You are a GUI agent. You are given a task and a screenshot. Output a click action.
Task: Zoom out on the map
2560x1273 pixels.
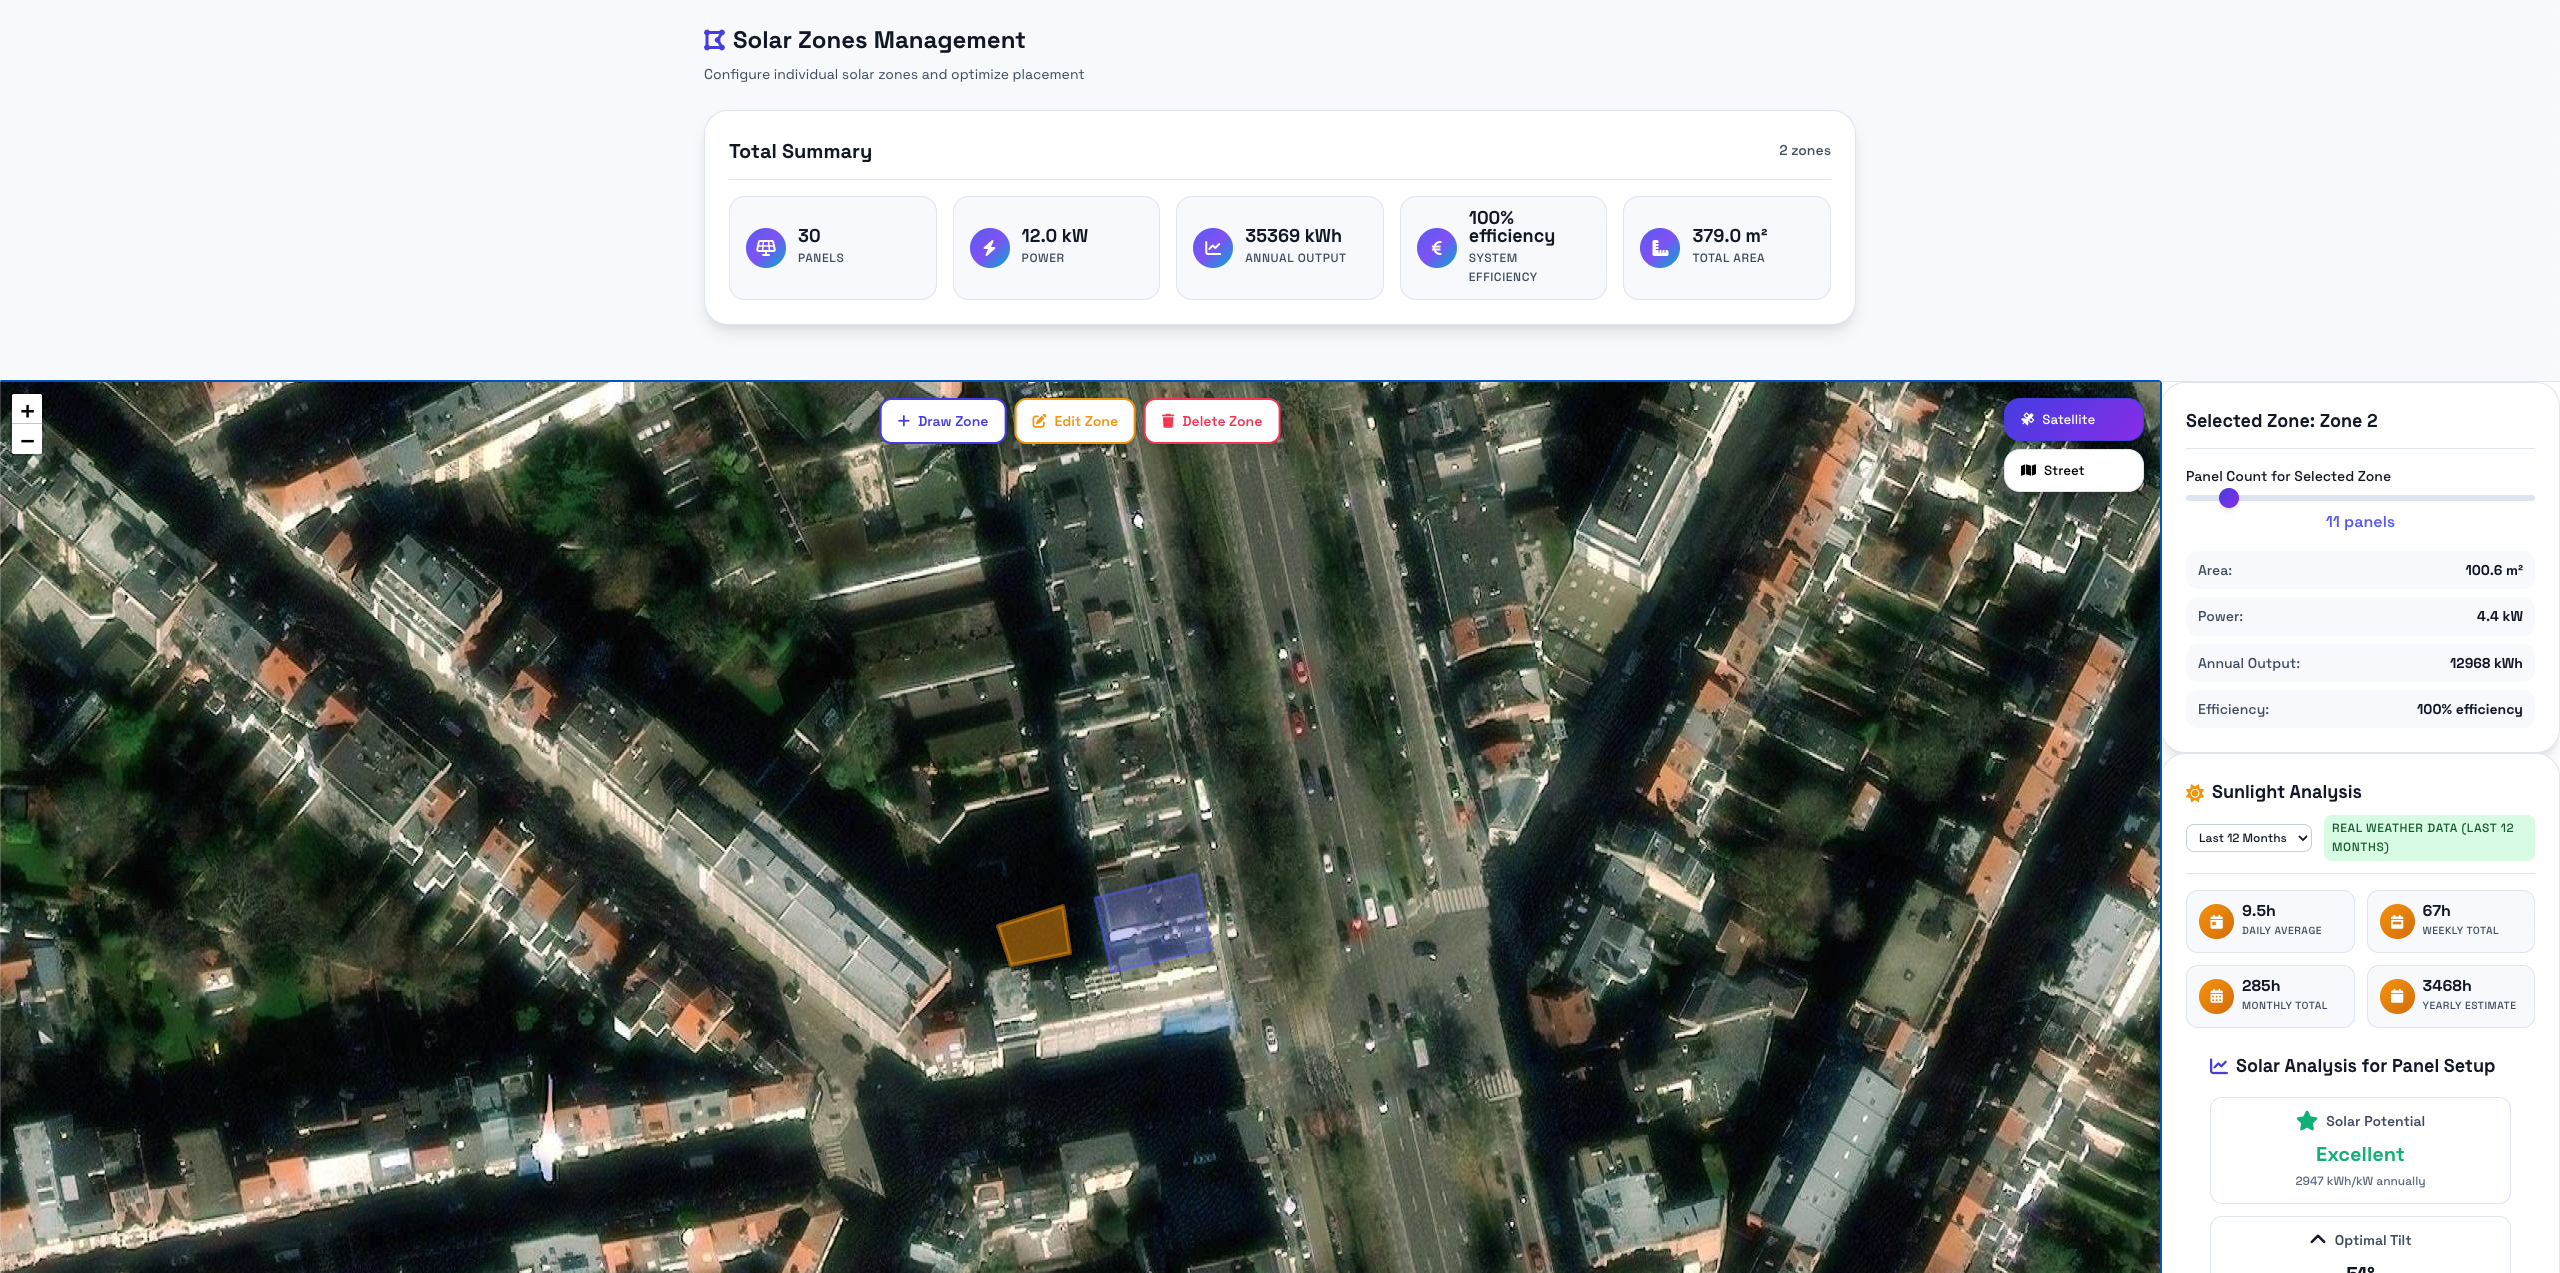point(27,441)
